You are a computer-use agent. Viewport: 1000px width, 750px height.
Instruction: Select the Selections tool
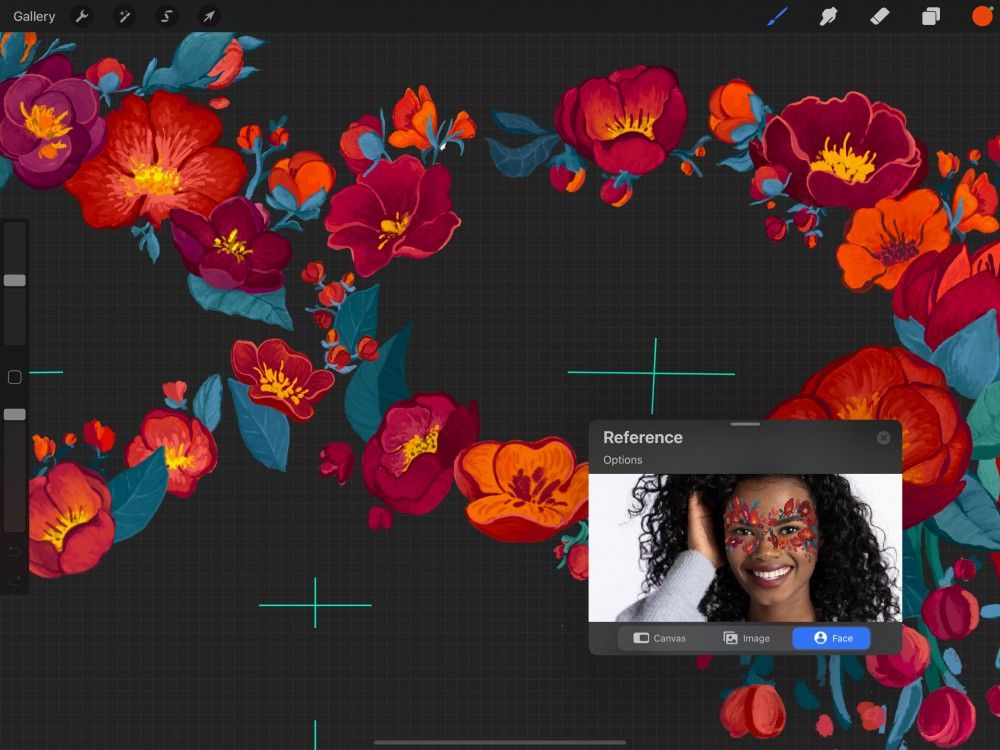[x=166, y=16]
